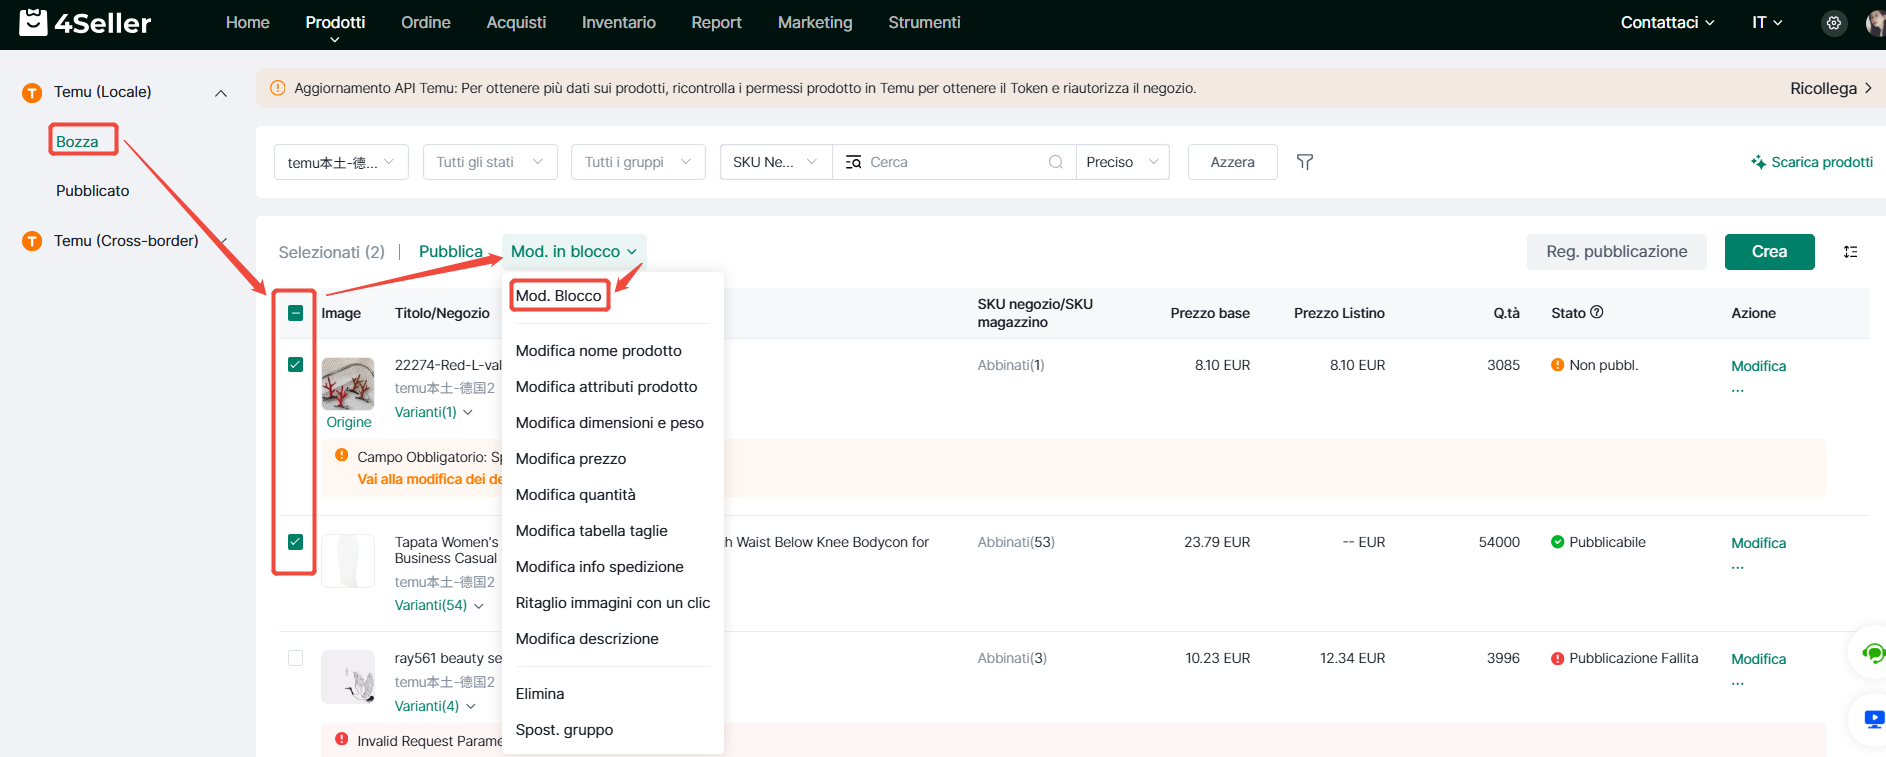Click the Crea button
Image resolution: width=1886 pixels, height=757 pixels.
point(1770,252)
